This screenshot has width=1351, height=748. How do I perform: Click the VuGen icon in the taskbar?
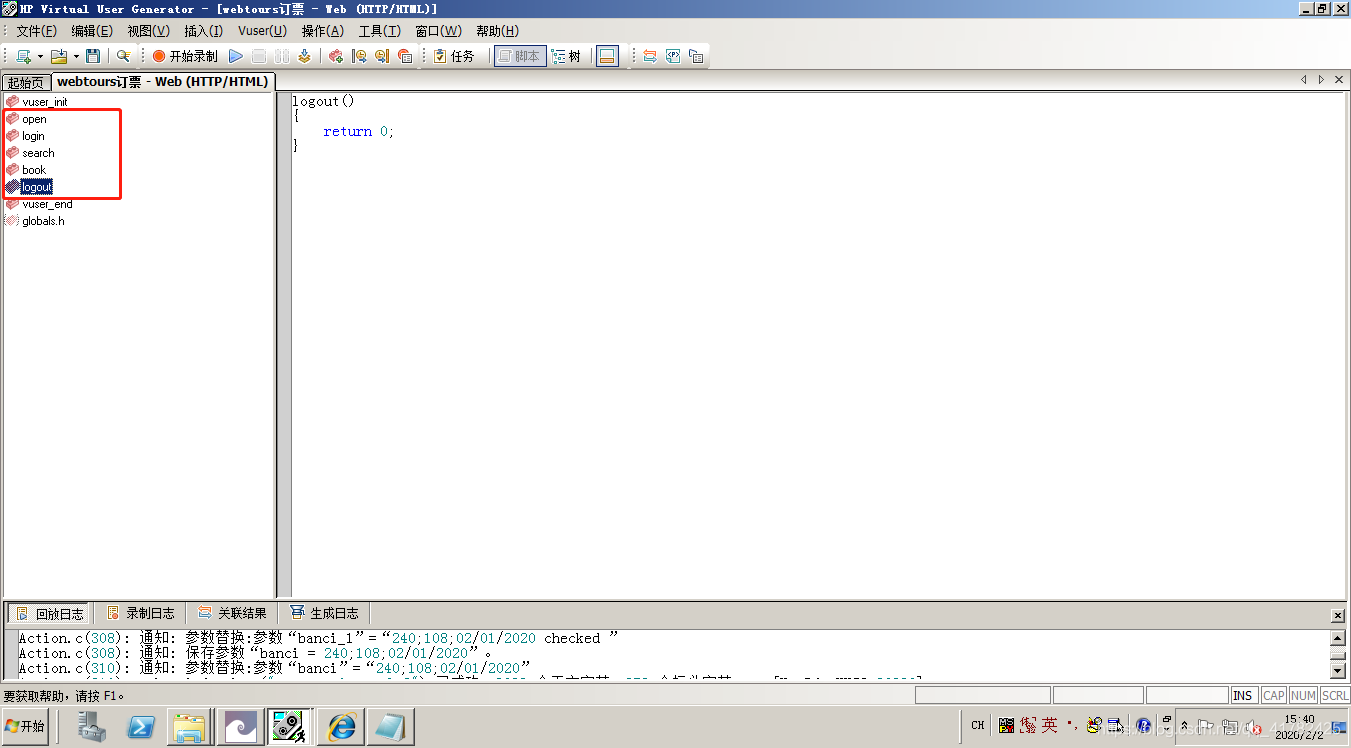click(290, 727)
